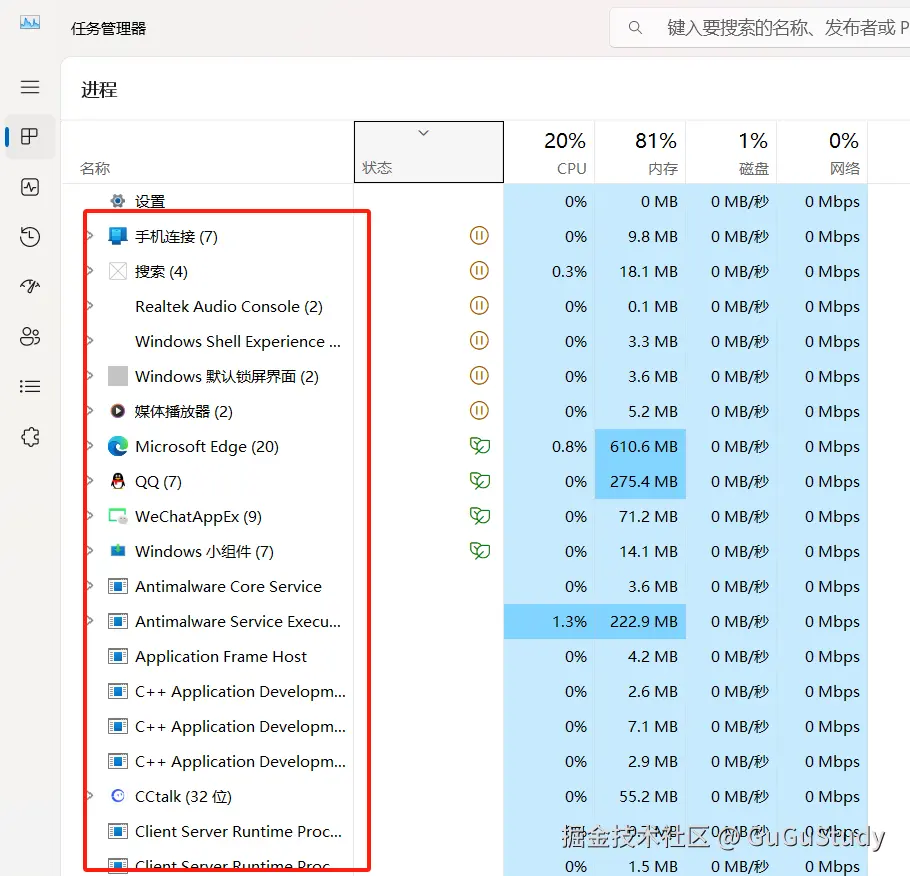The height and width of the screenshot is (876, 910).
Task: Open the Services puzzle icon in sidebar
Action: pos(30,437)
